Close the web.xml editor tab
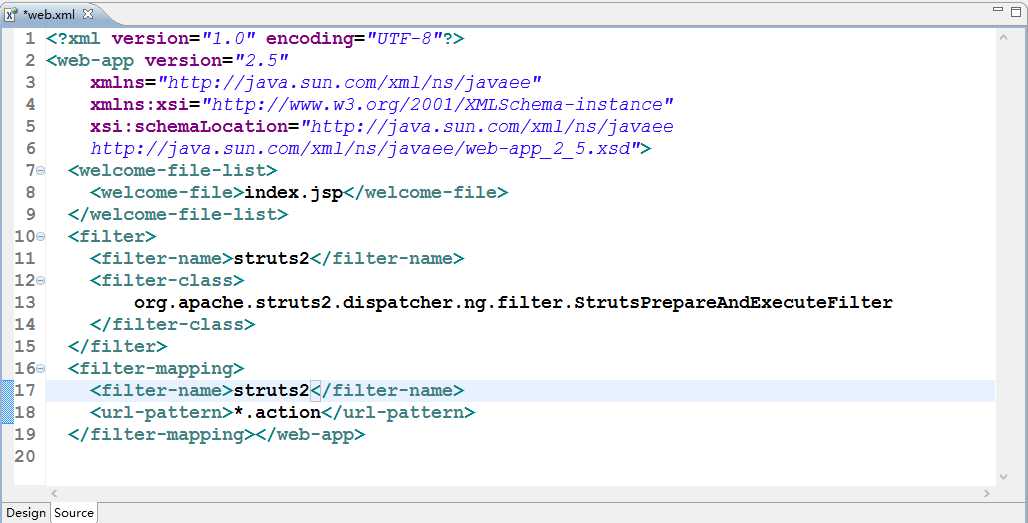Viewport: 1028px width, 523px height. point(86,14)
